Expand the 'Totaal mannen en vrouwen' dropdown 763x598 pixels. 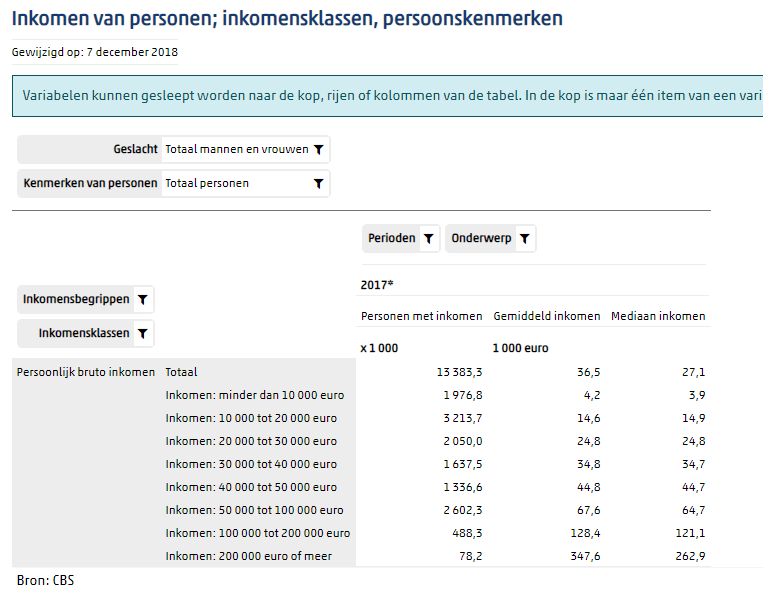pyautogui.click(x=237, y=149)
